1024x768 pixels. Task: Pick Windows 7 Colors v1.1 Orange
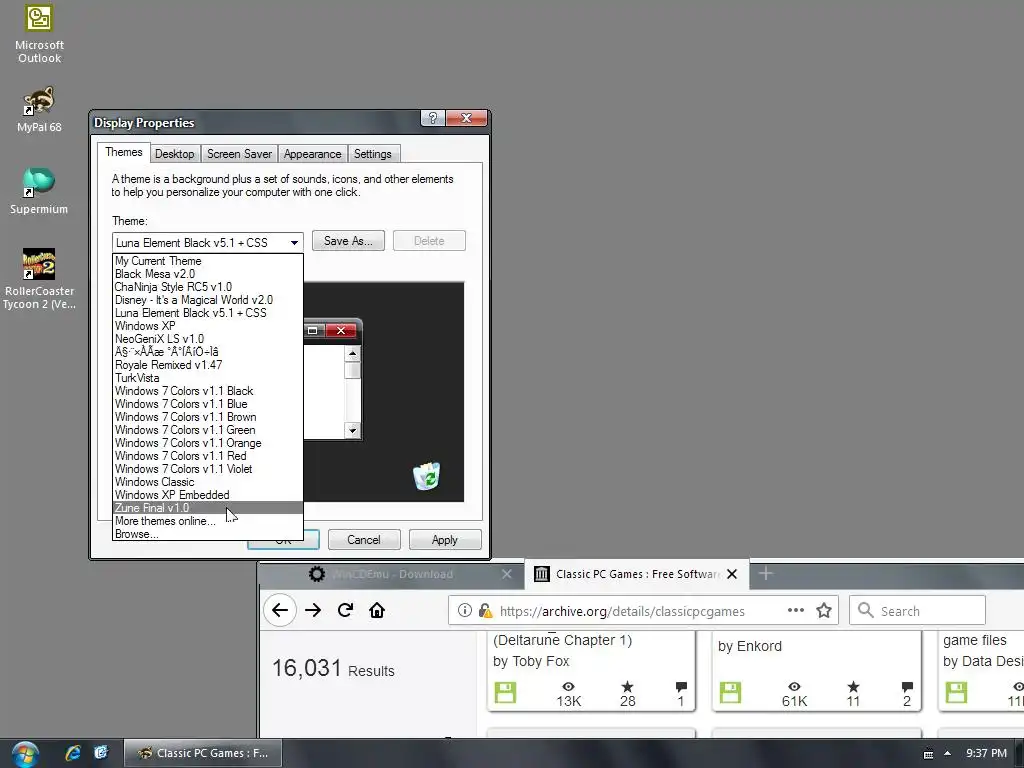(x=208, y=443)
